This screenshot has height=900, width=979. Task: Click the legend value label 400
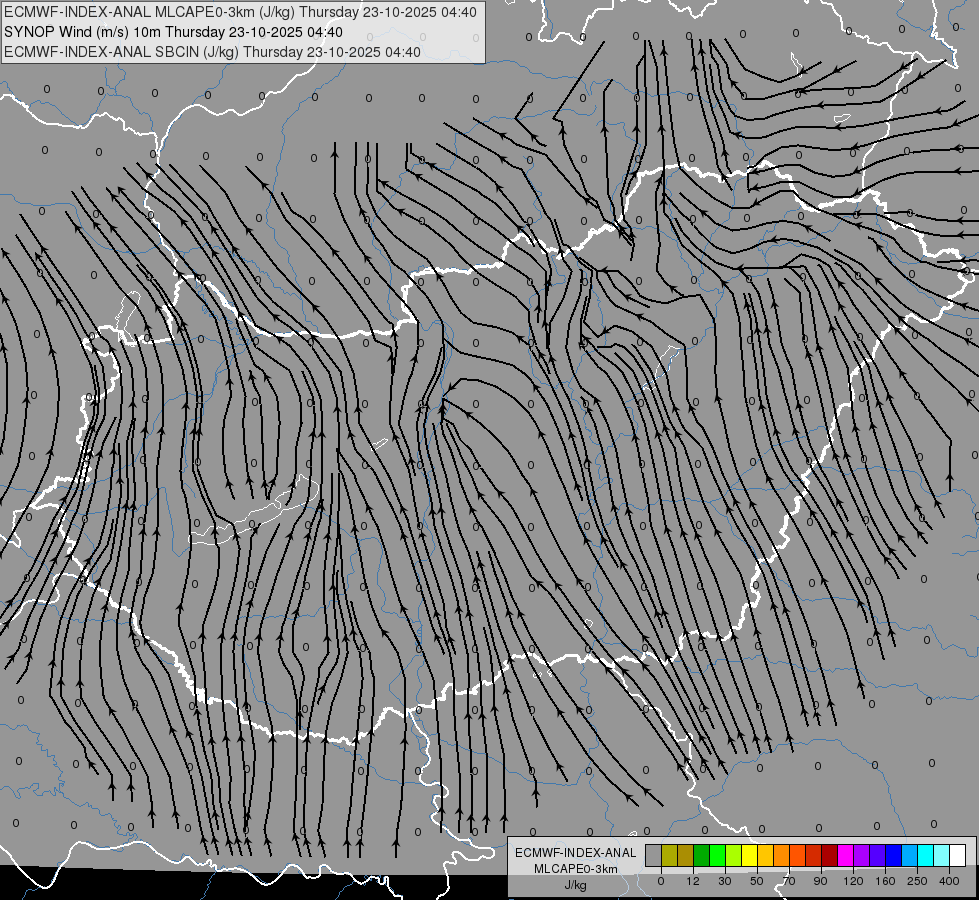click(x=949, y=881)
